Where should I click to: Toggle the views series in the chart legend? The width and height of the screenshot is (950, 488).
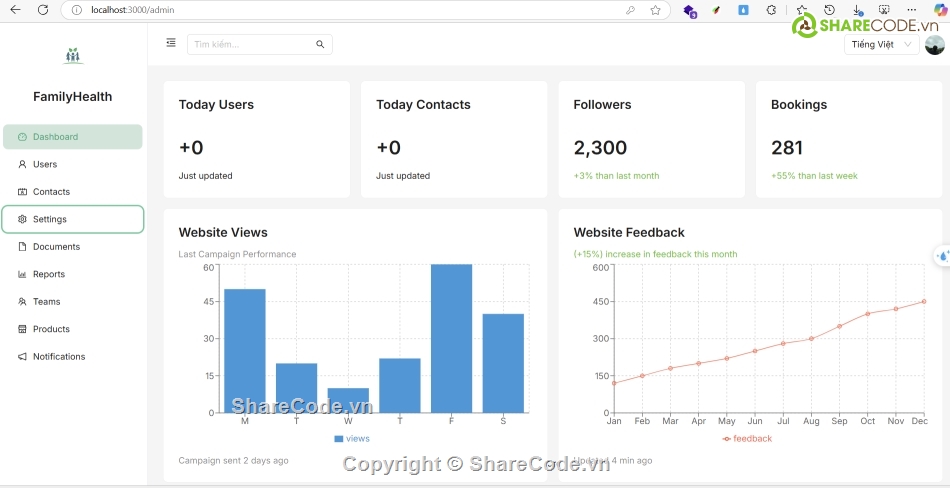[352, 439]
